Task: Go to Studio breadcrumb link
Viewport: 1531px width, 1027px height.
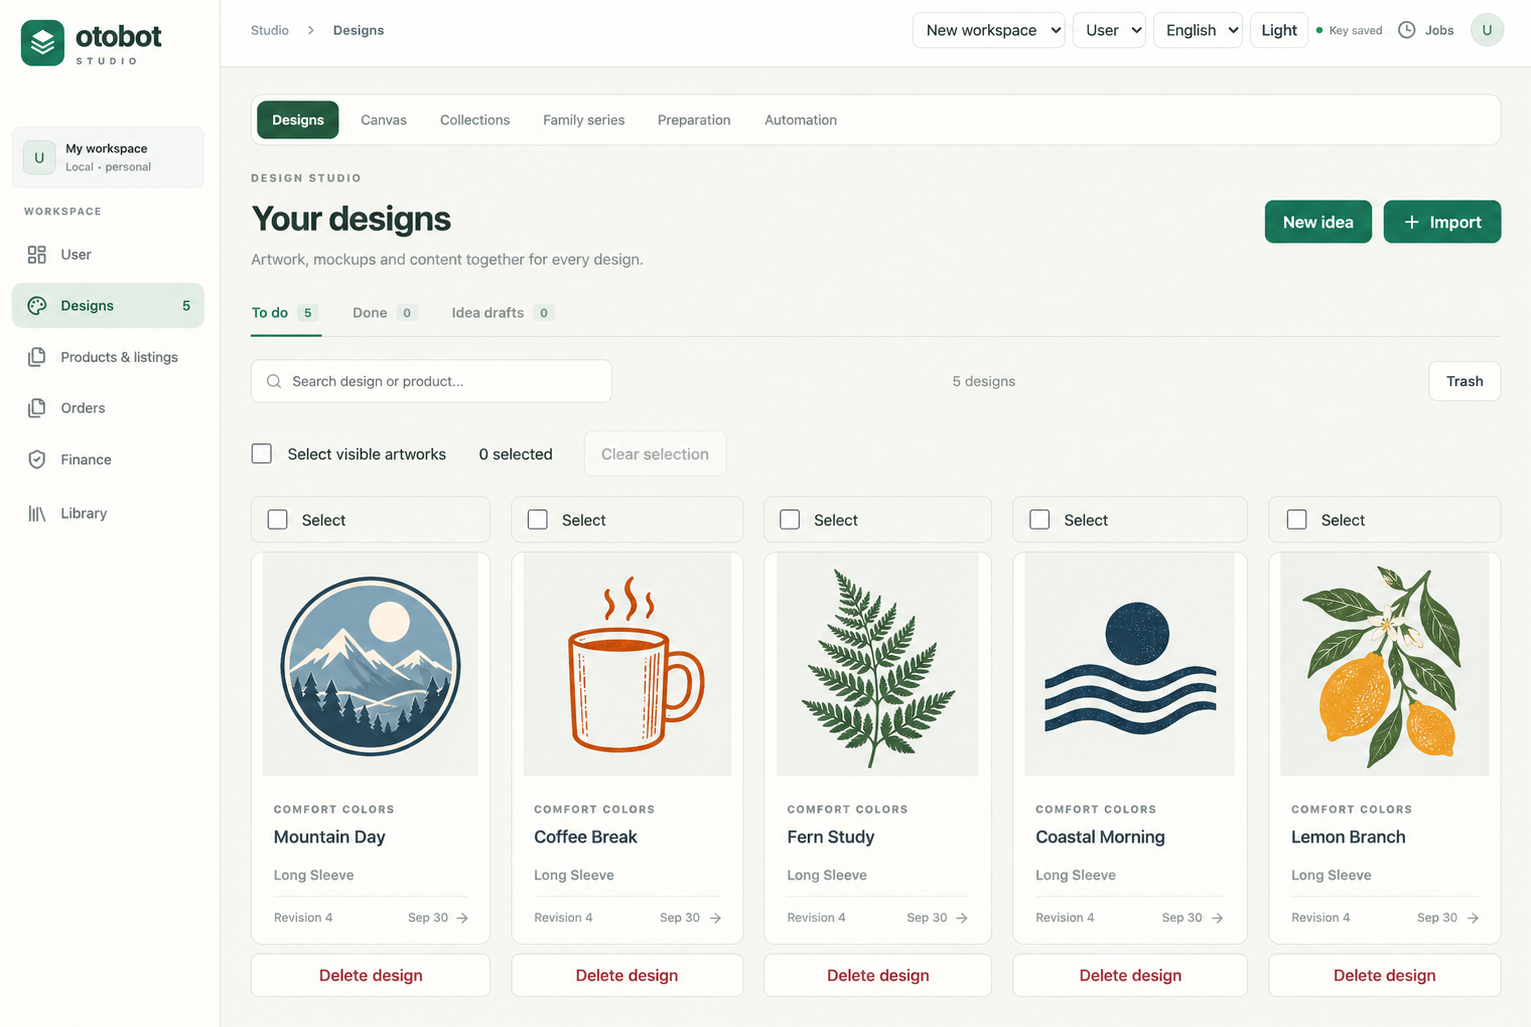Action: [x=270, y=30]
